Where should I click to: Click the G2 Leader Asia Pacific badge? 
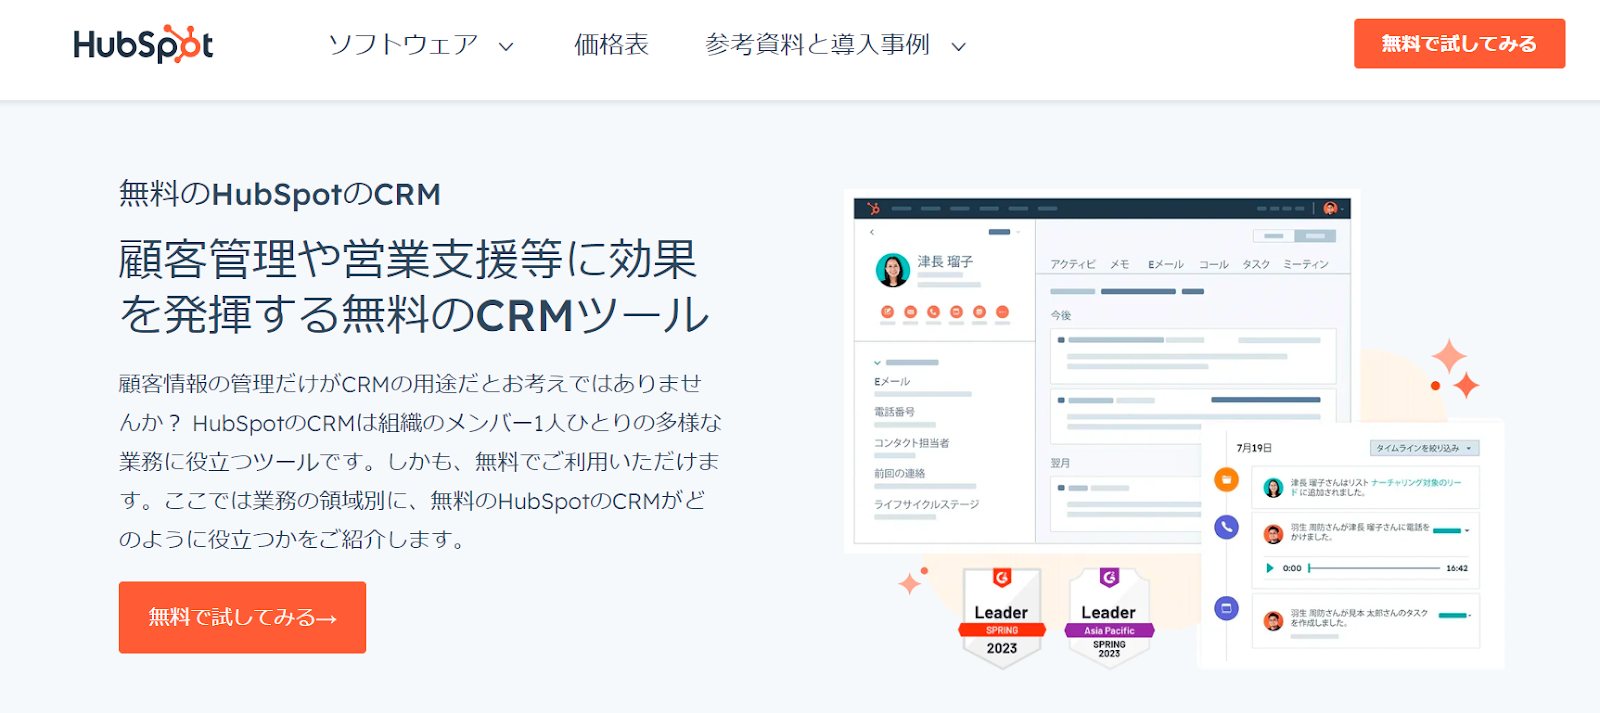click(x=1109, y=617)
